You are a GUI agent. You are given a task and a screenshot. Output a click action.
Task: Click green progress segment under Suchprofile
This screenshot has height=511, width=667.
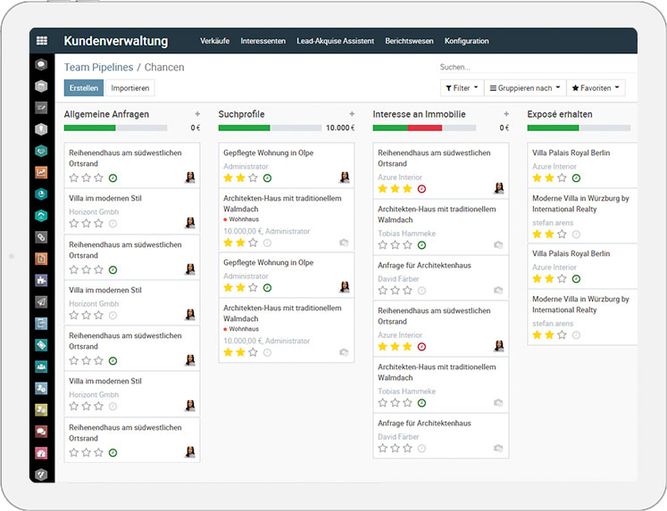coord(244,128)
